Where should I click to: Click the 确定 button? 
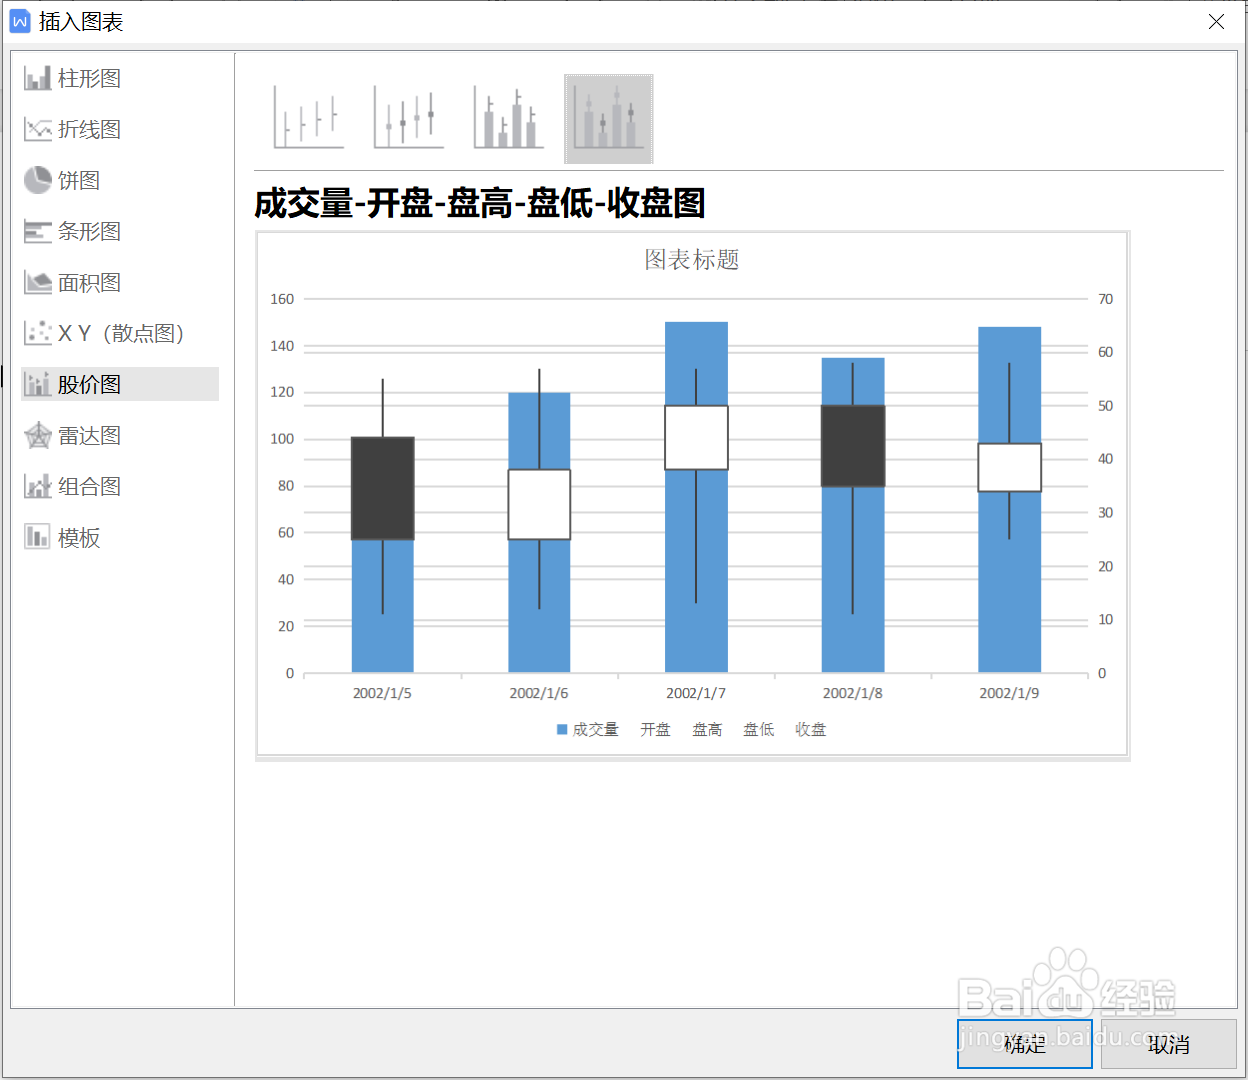[1025, 1044]
